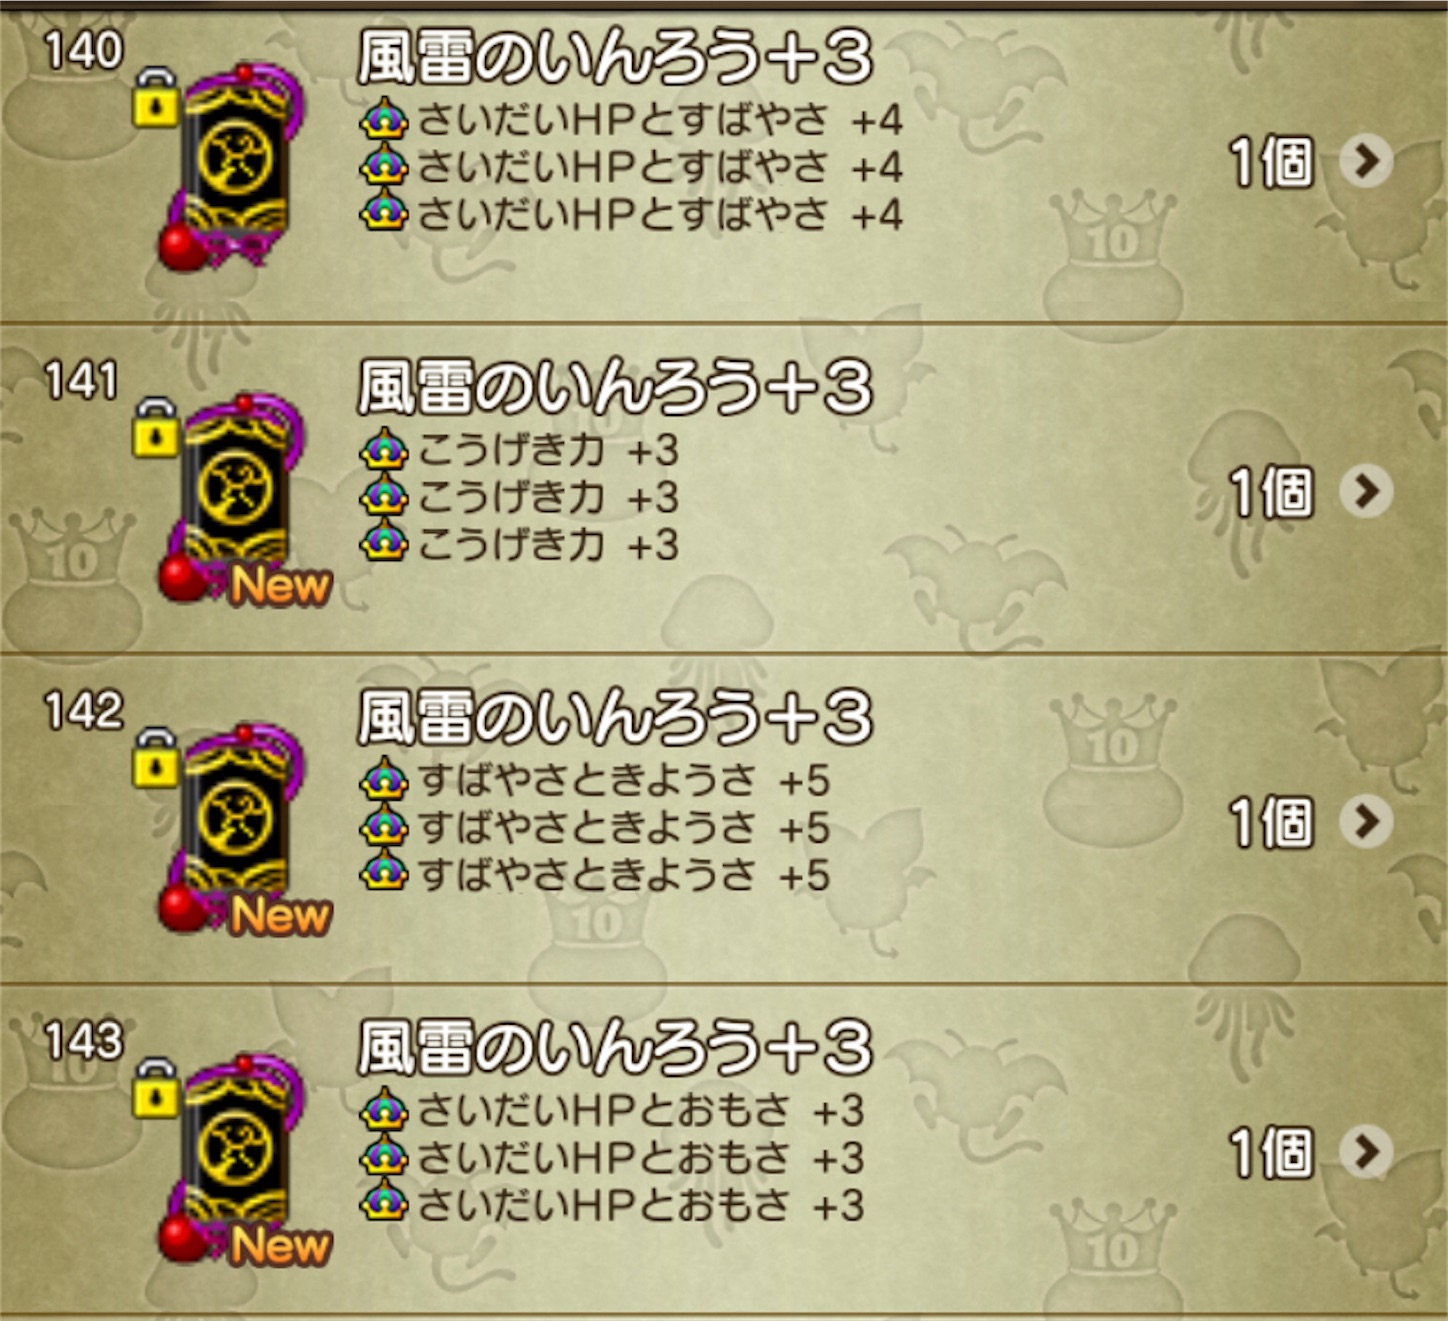The width and height of the screenshot is (1448, 1321).
Task: Click first crown icon beside さいだいHPとすばやさ +4
Action: tap(384, 120)
